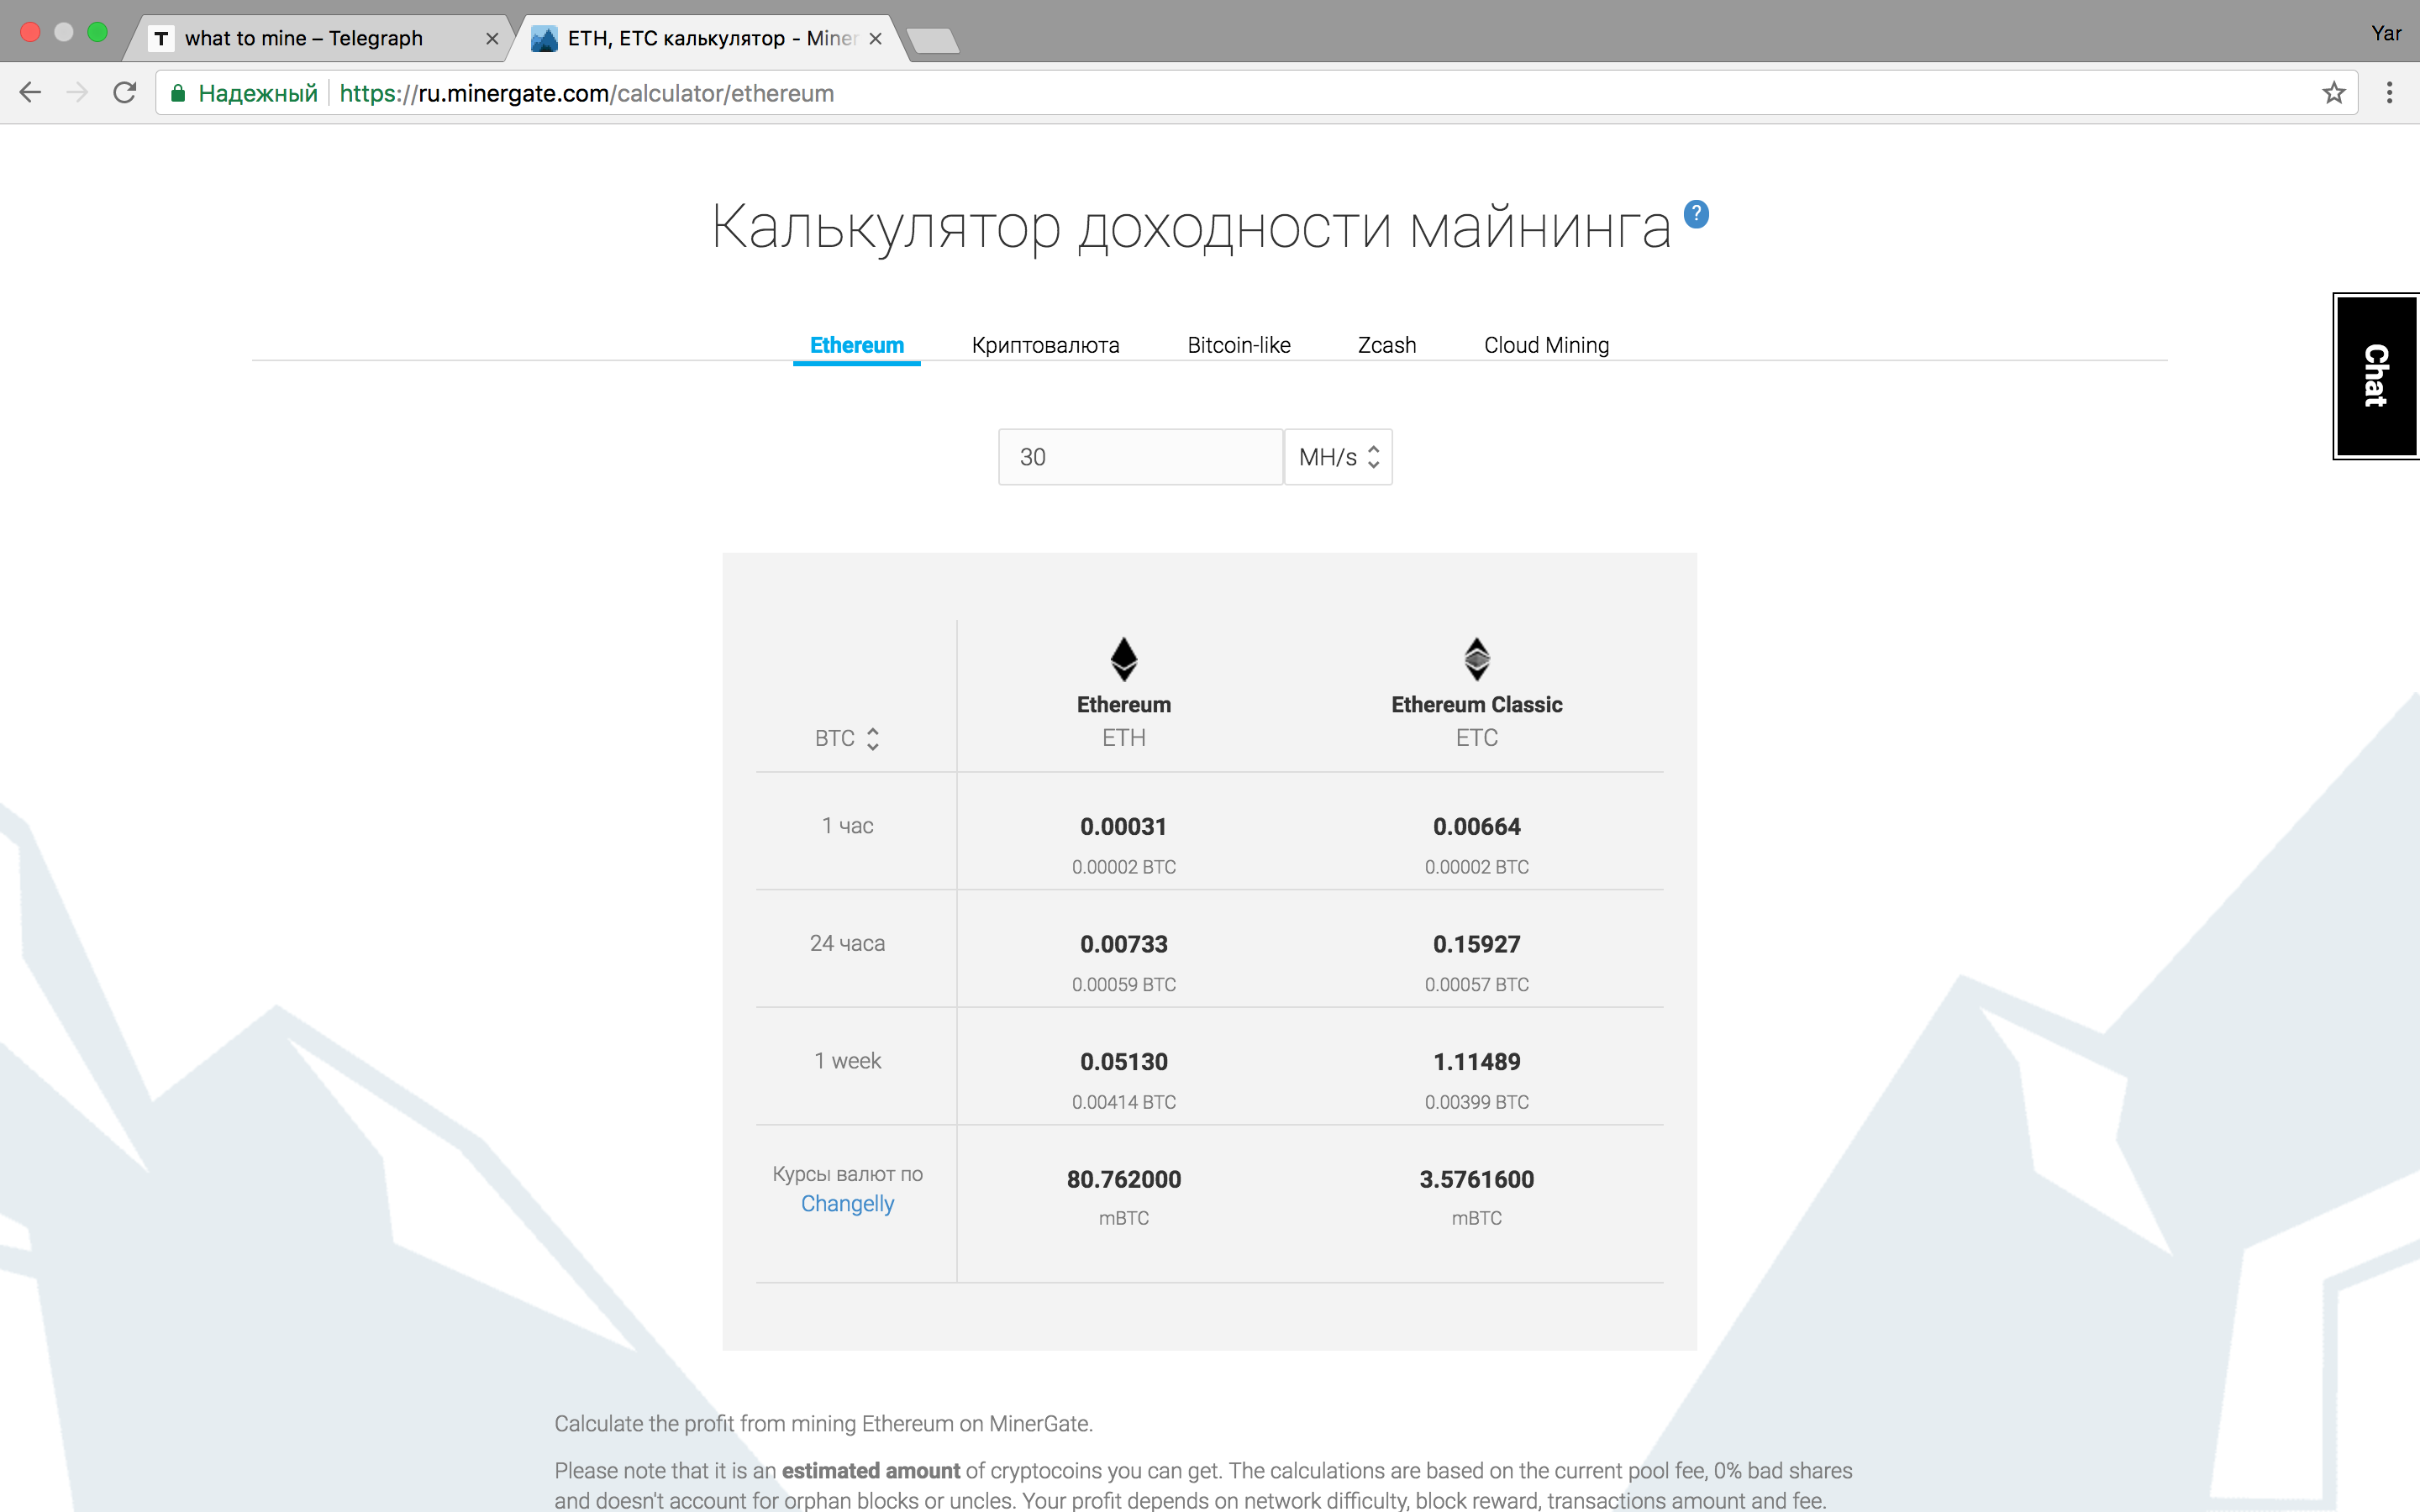Click the hashrate input field showing 30
Image resolution: width=2420 pixels, height=1512 pixels.
click(x=1140, y=457)
